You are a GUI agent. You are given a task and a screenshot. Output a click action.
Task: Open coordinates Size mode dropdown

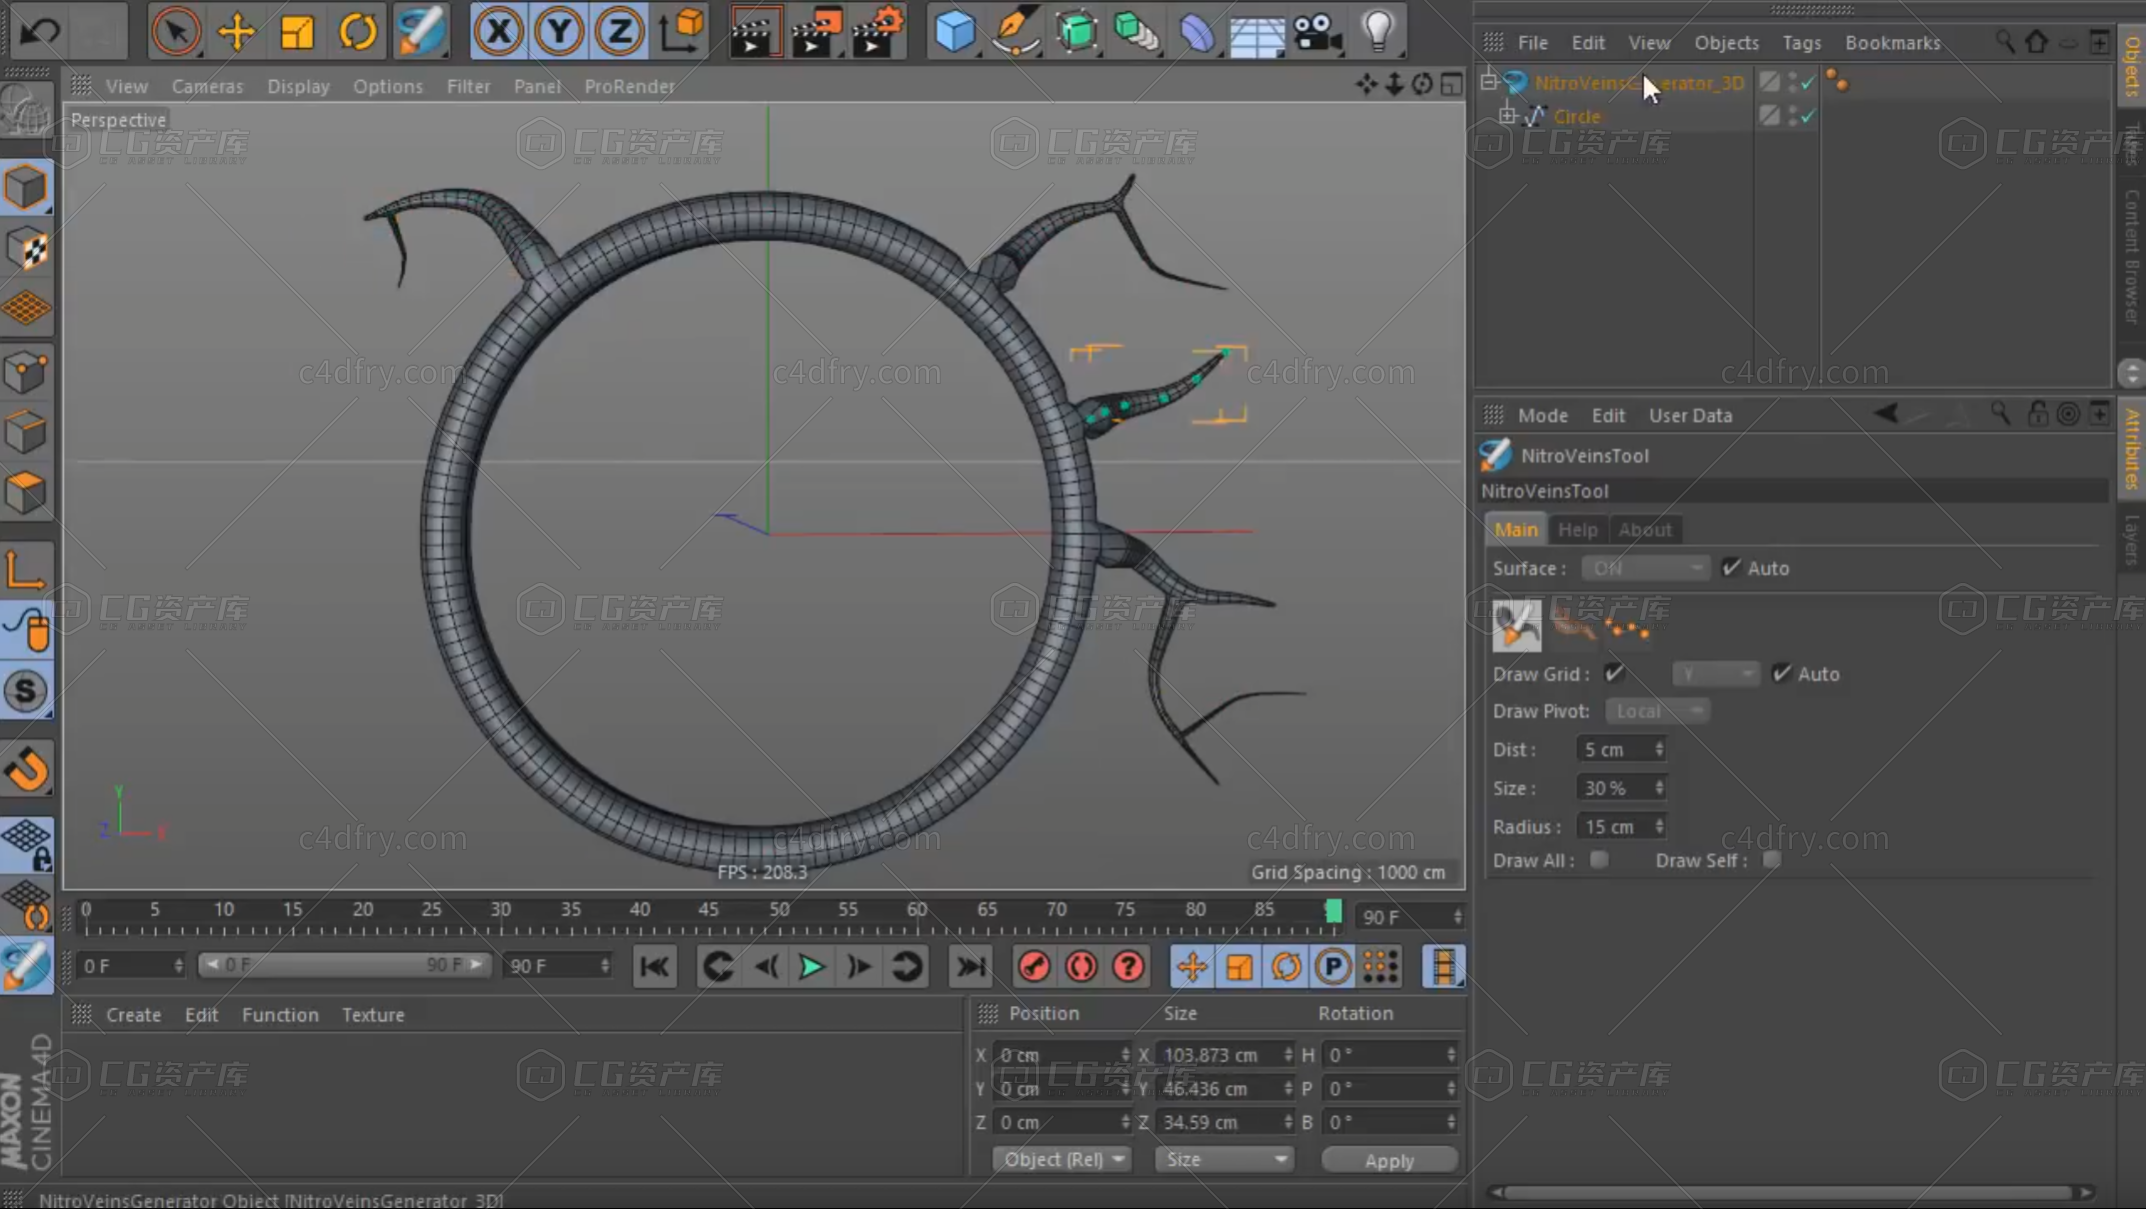tap(1225, 1159)
